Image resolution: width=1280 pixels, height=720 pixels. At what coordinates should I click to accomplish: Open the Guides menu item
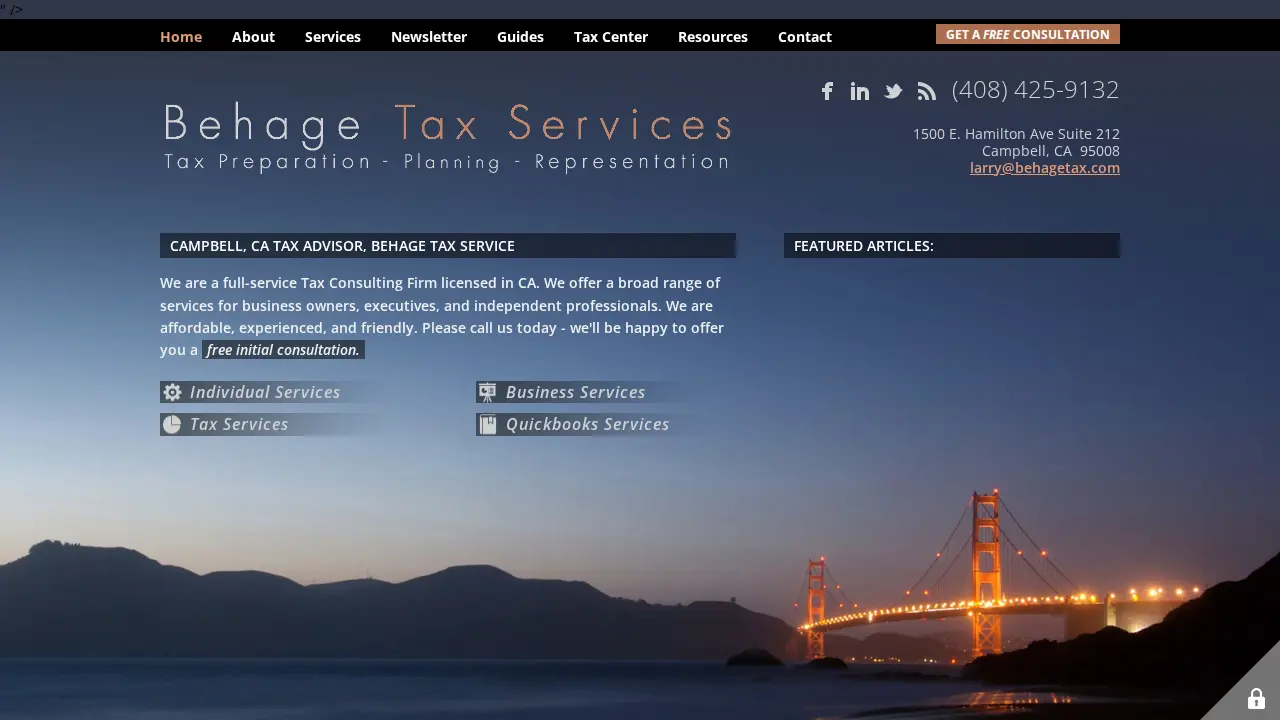pyautogui.click(x=520, y=36)
